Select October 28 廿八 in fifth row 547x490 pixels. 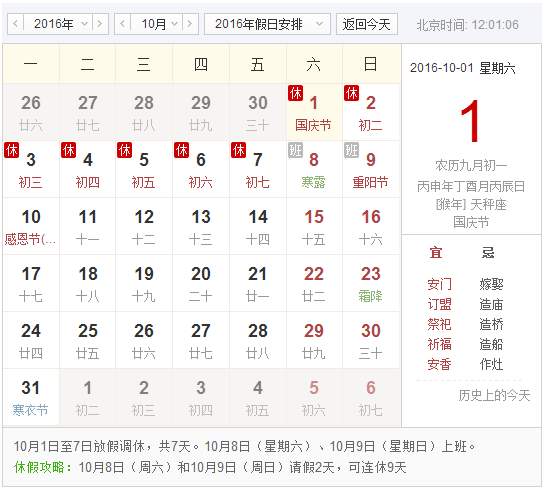tap(258, 340)
